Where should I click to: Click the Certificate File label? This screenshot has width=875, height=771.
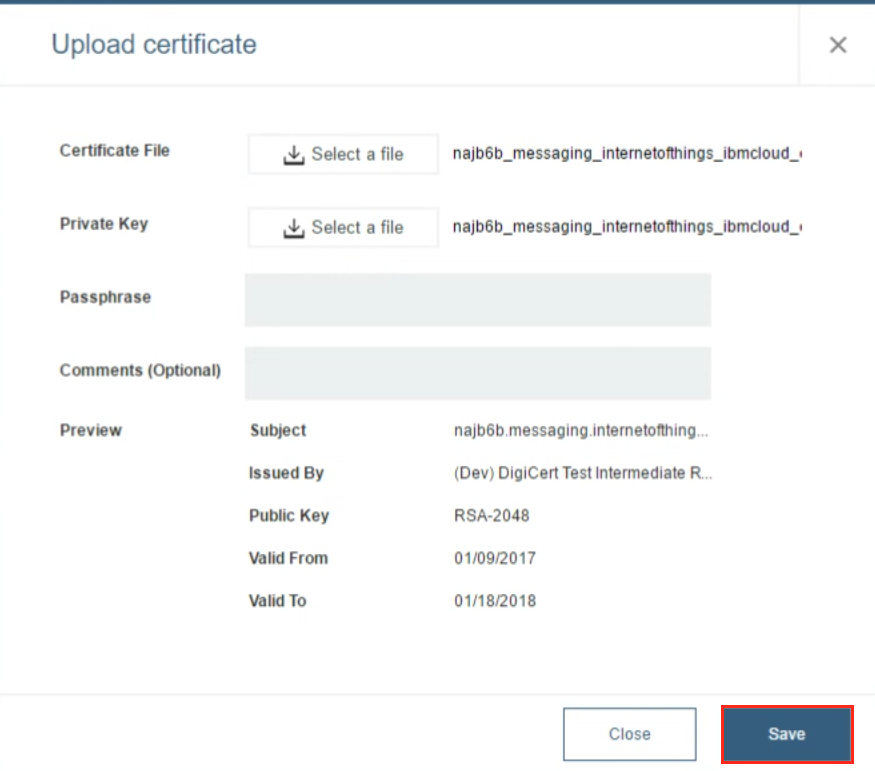[115, 151]
